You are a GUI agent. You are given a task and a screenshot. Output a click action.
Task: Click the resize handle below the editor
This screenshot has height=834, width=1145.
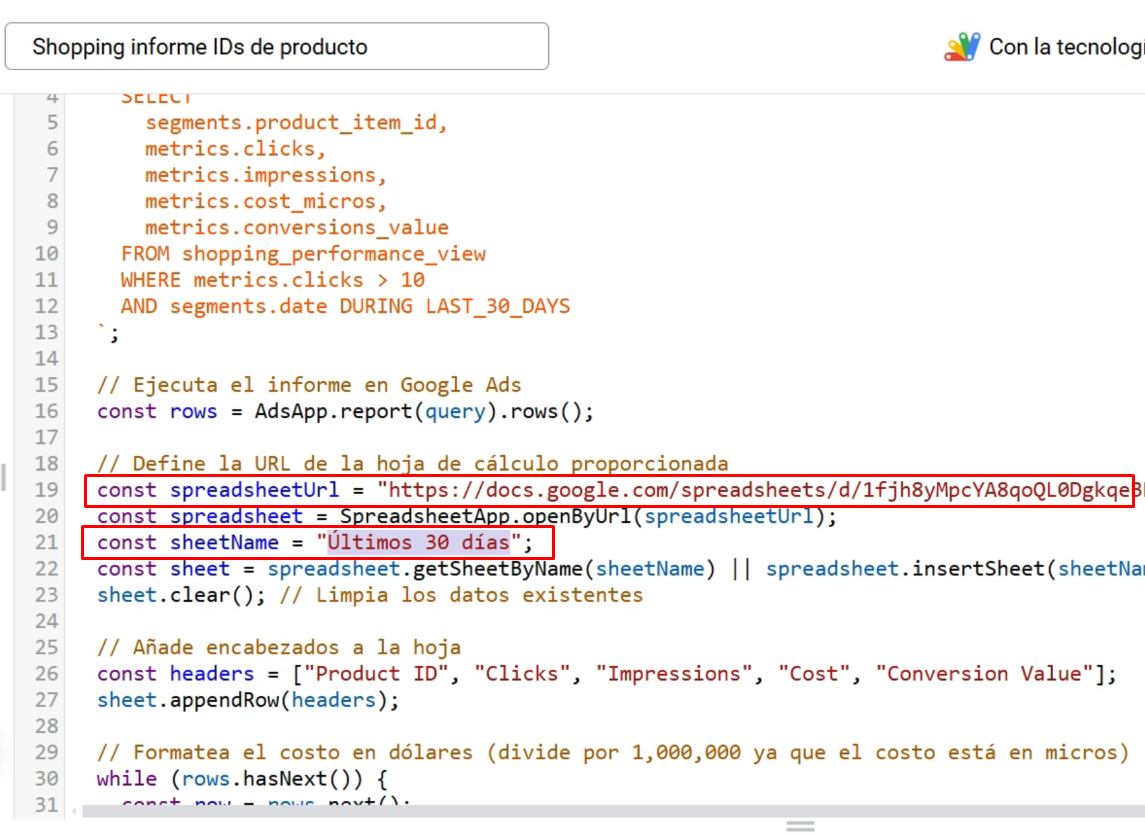click(800, 826)
